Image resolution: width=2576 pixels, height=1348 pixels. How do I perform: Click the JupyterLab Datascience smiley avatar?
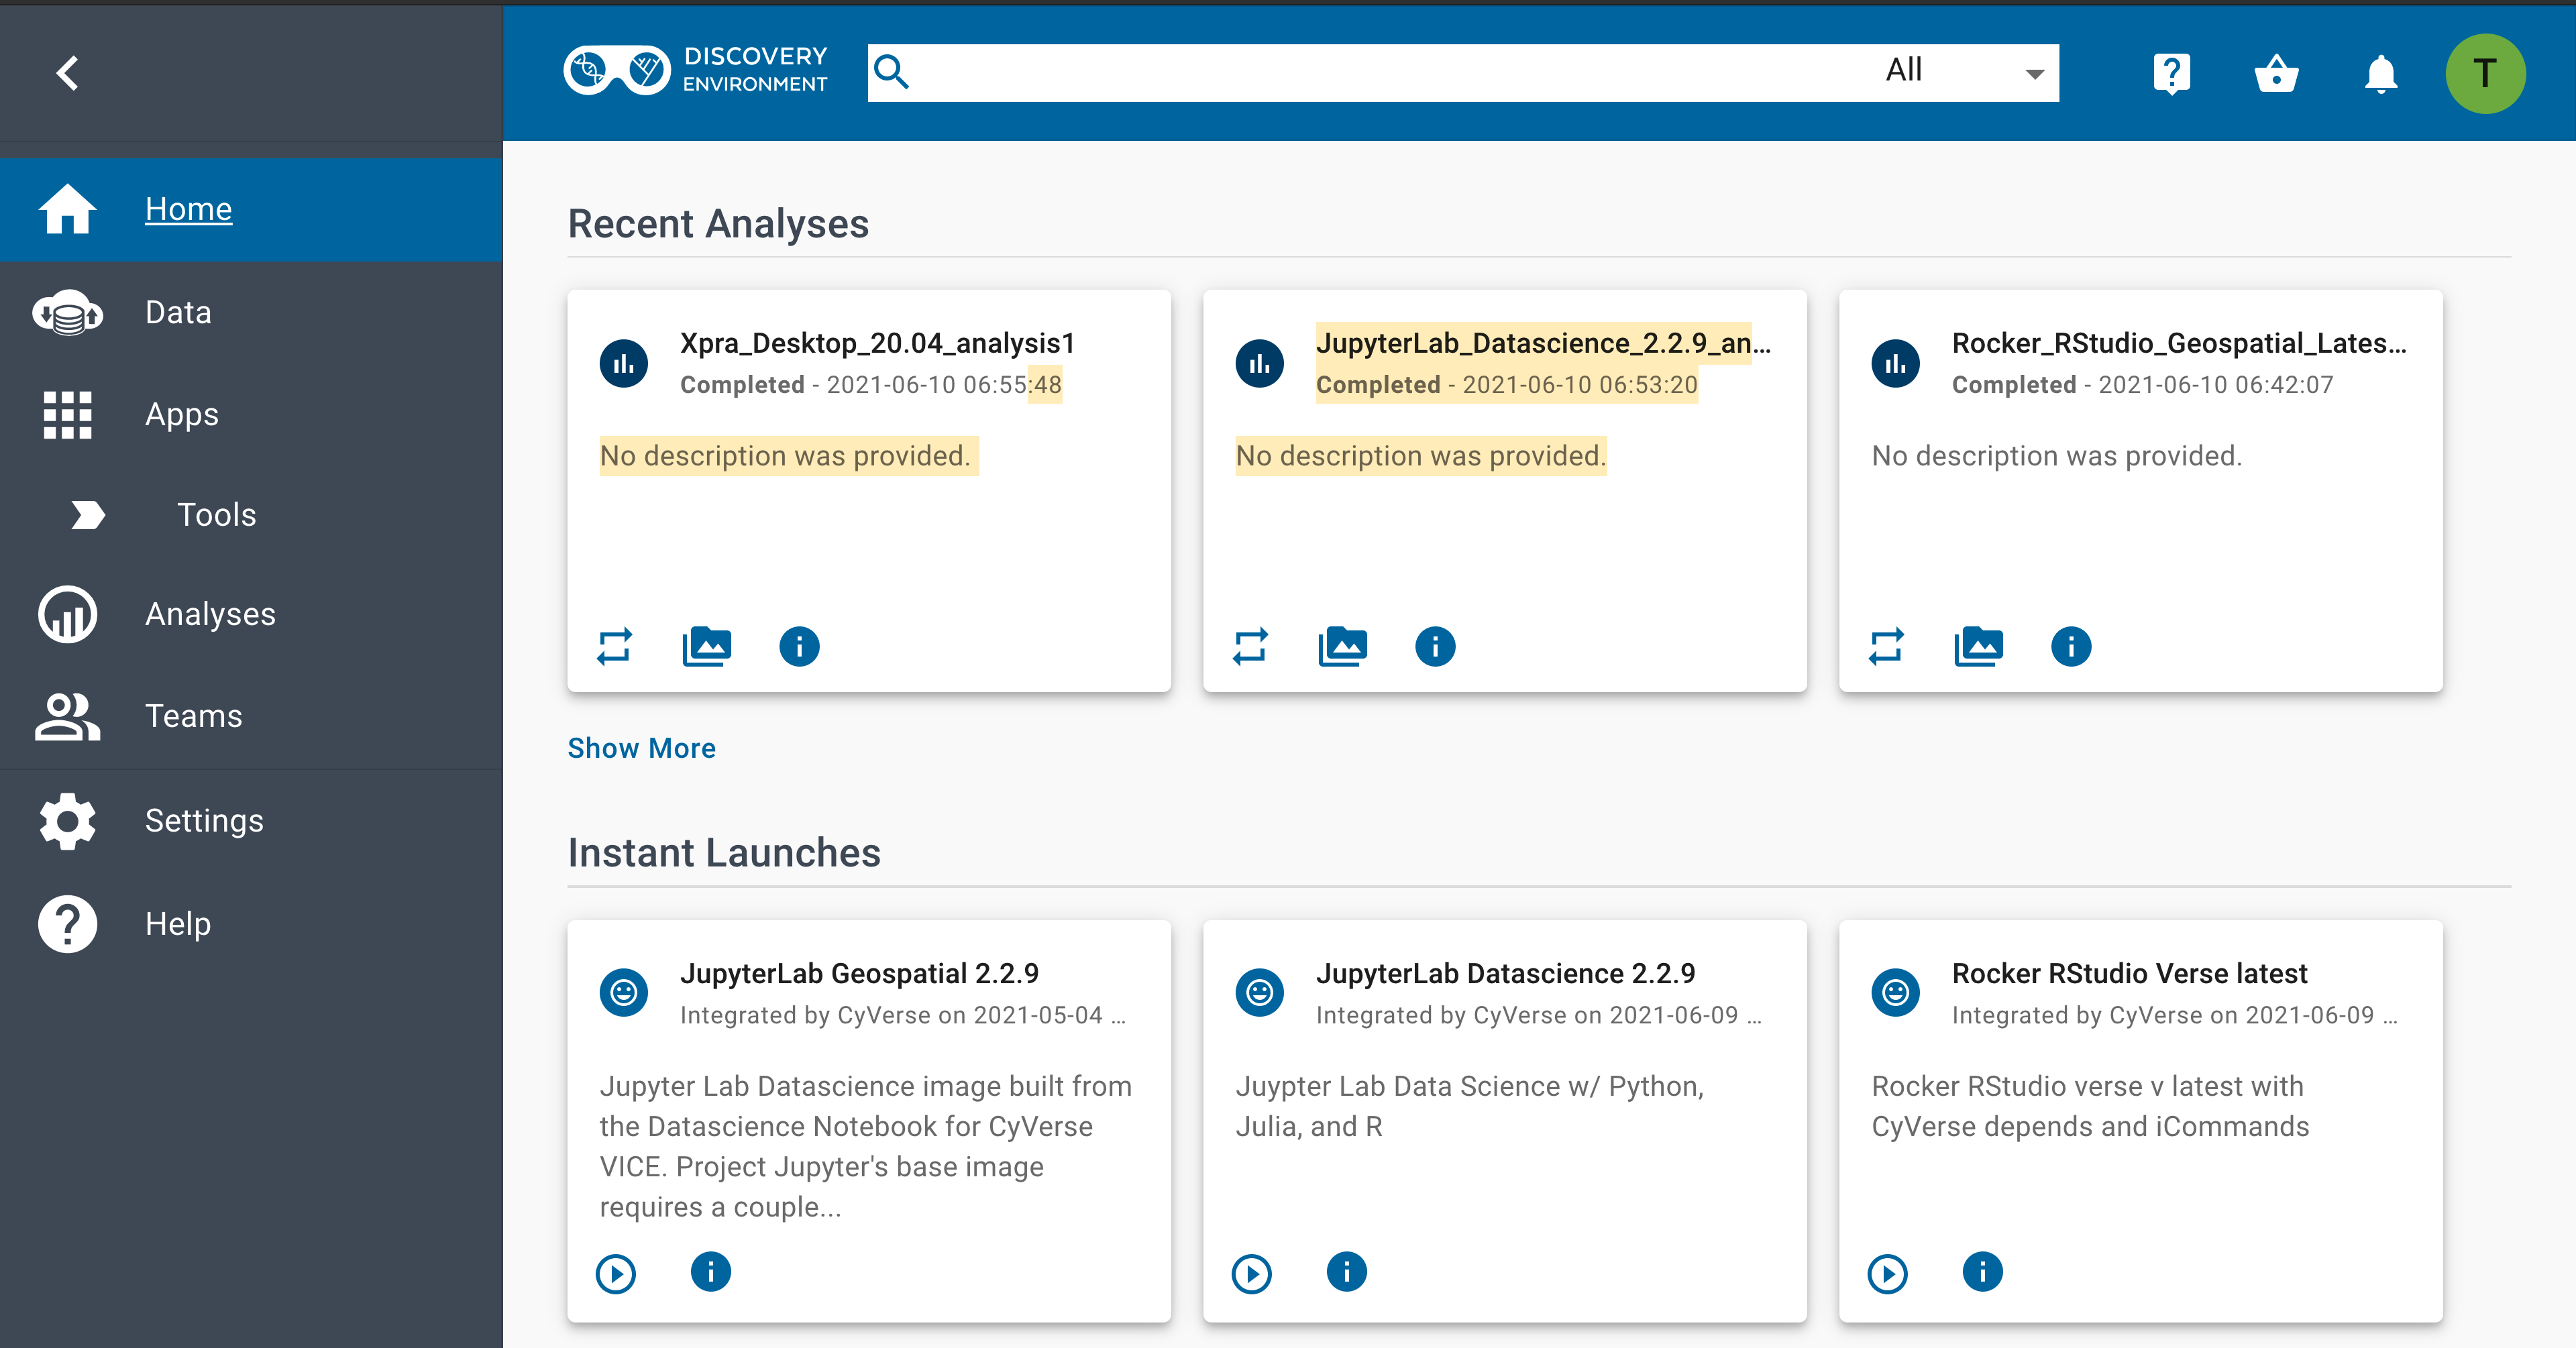pyautogui.click(x=1260, y=993)
